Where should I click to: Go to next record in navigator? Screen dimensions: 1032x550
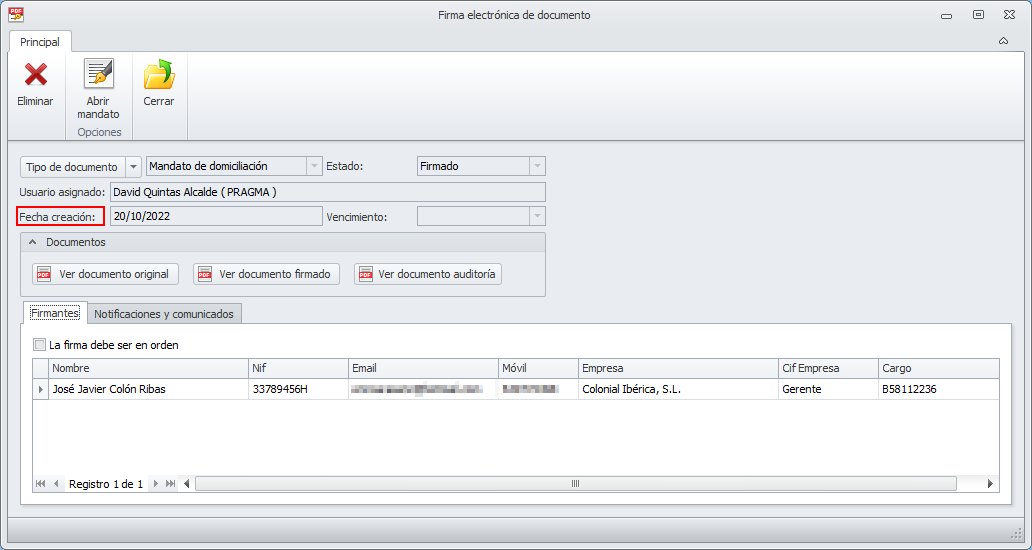pyautogui.click(x=155, y=484)
